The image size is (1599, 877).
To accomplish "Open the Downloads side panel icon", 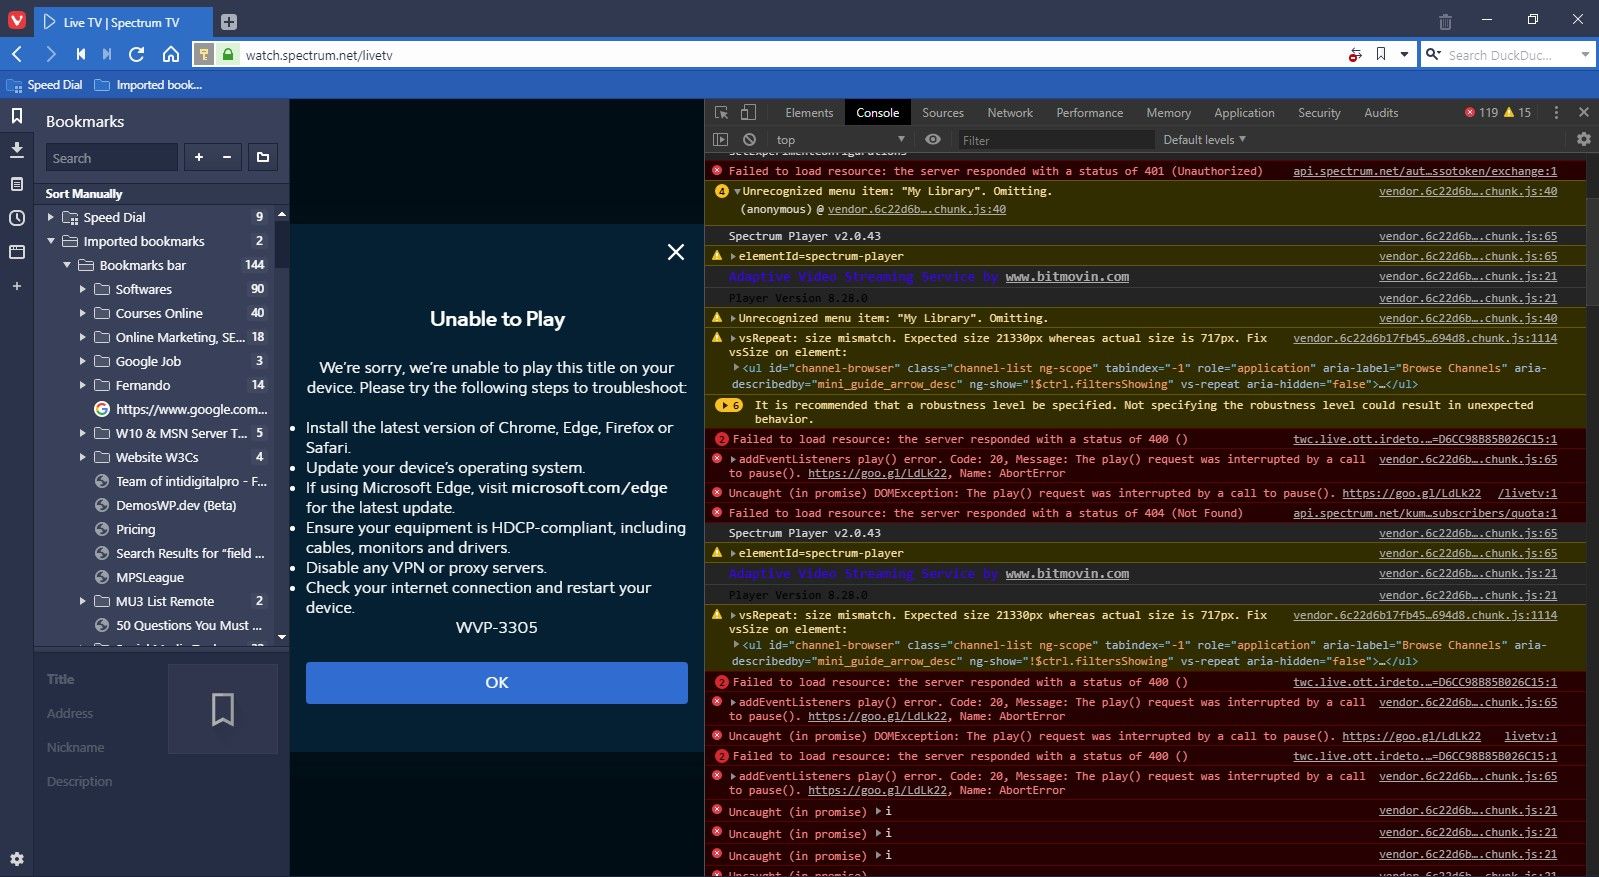I will coord(17,150).
